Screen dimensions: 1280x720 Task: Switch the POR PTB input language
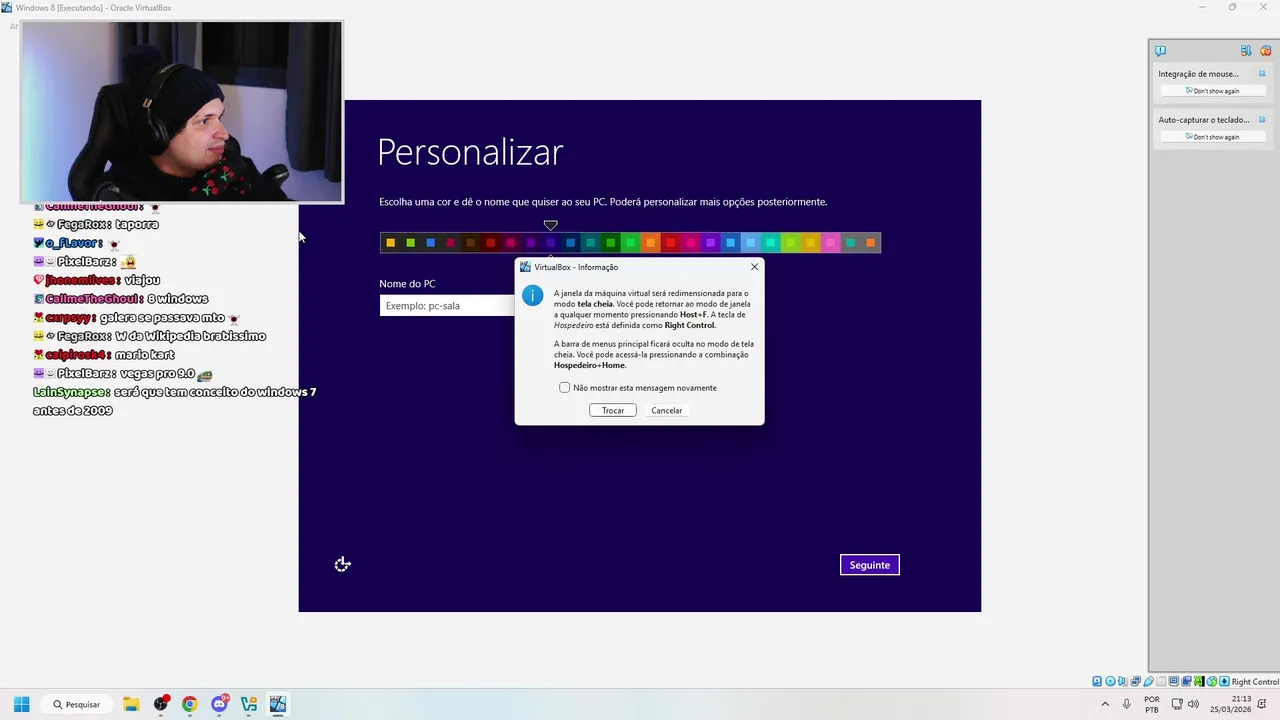pos(1152,704)
